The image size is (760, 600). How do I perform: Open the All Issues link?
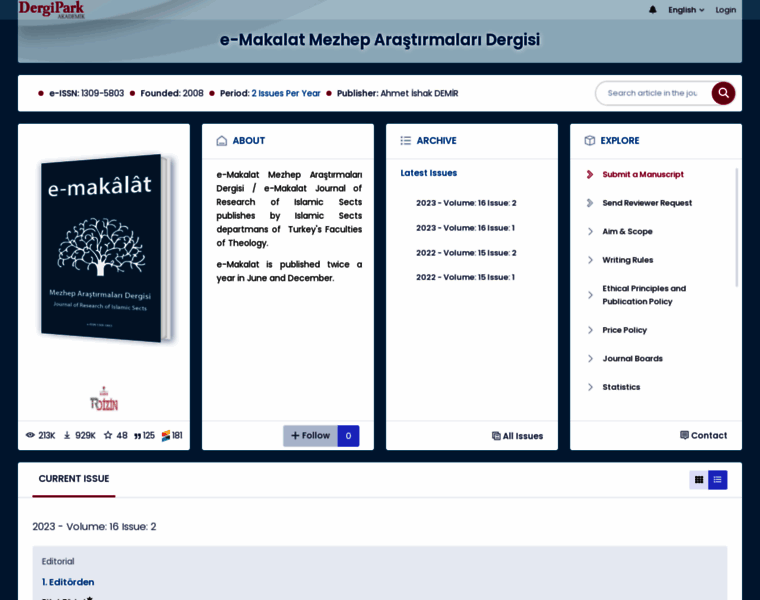click(517, 436)
